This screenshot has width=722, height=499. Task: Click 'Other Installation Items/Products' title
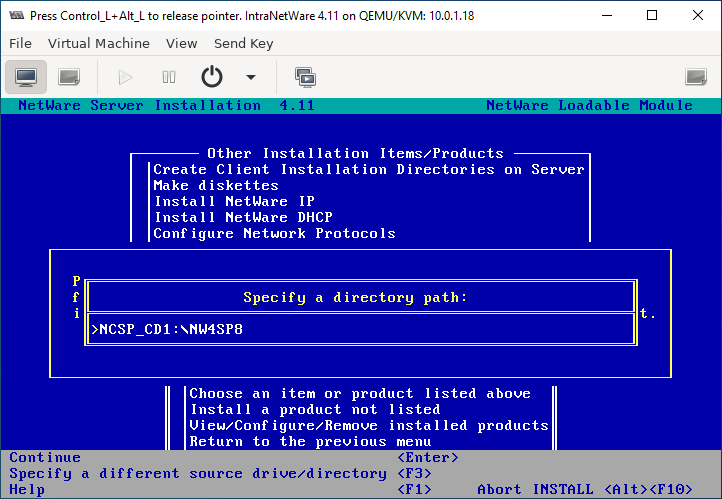point(355,153)
